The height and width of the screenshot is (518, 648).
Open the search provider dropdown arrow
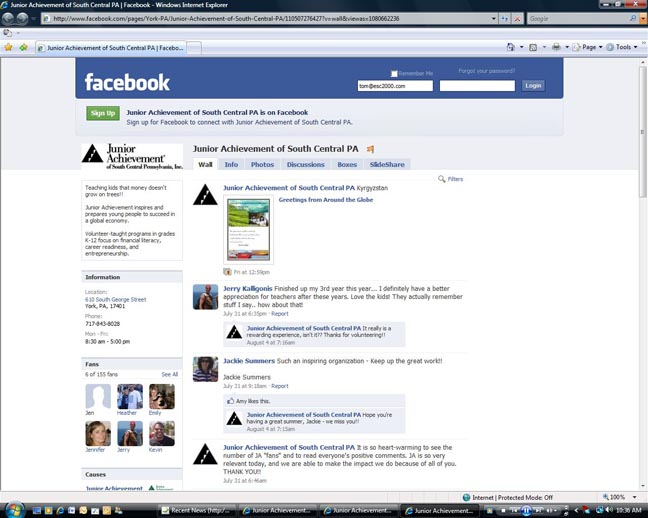click(x=643, y=19)
